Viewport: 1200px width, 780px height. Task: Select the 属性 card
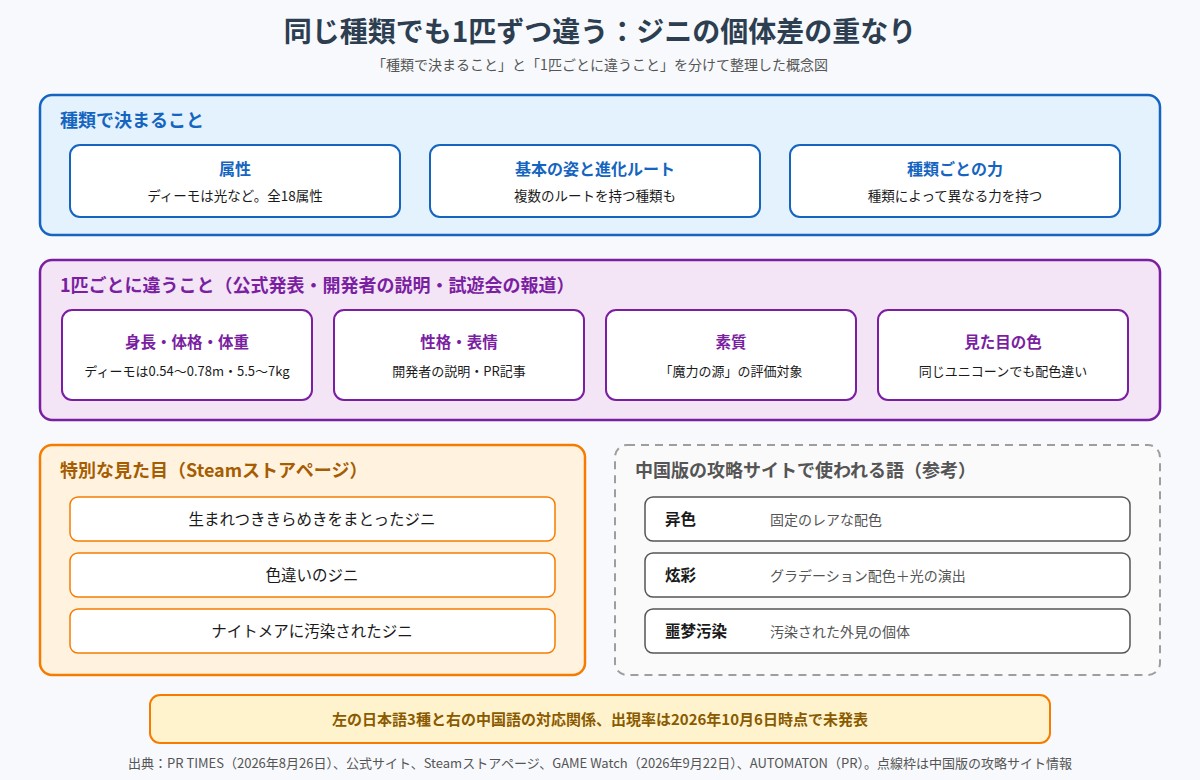[235, 181]
